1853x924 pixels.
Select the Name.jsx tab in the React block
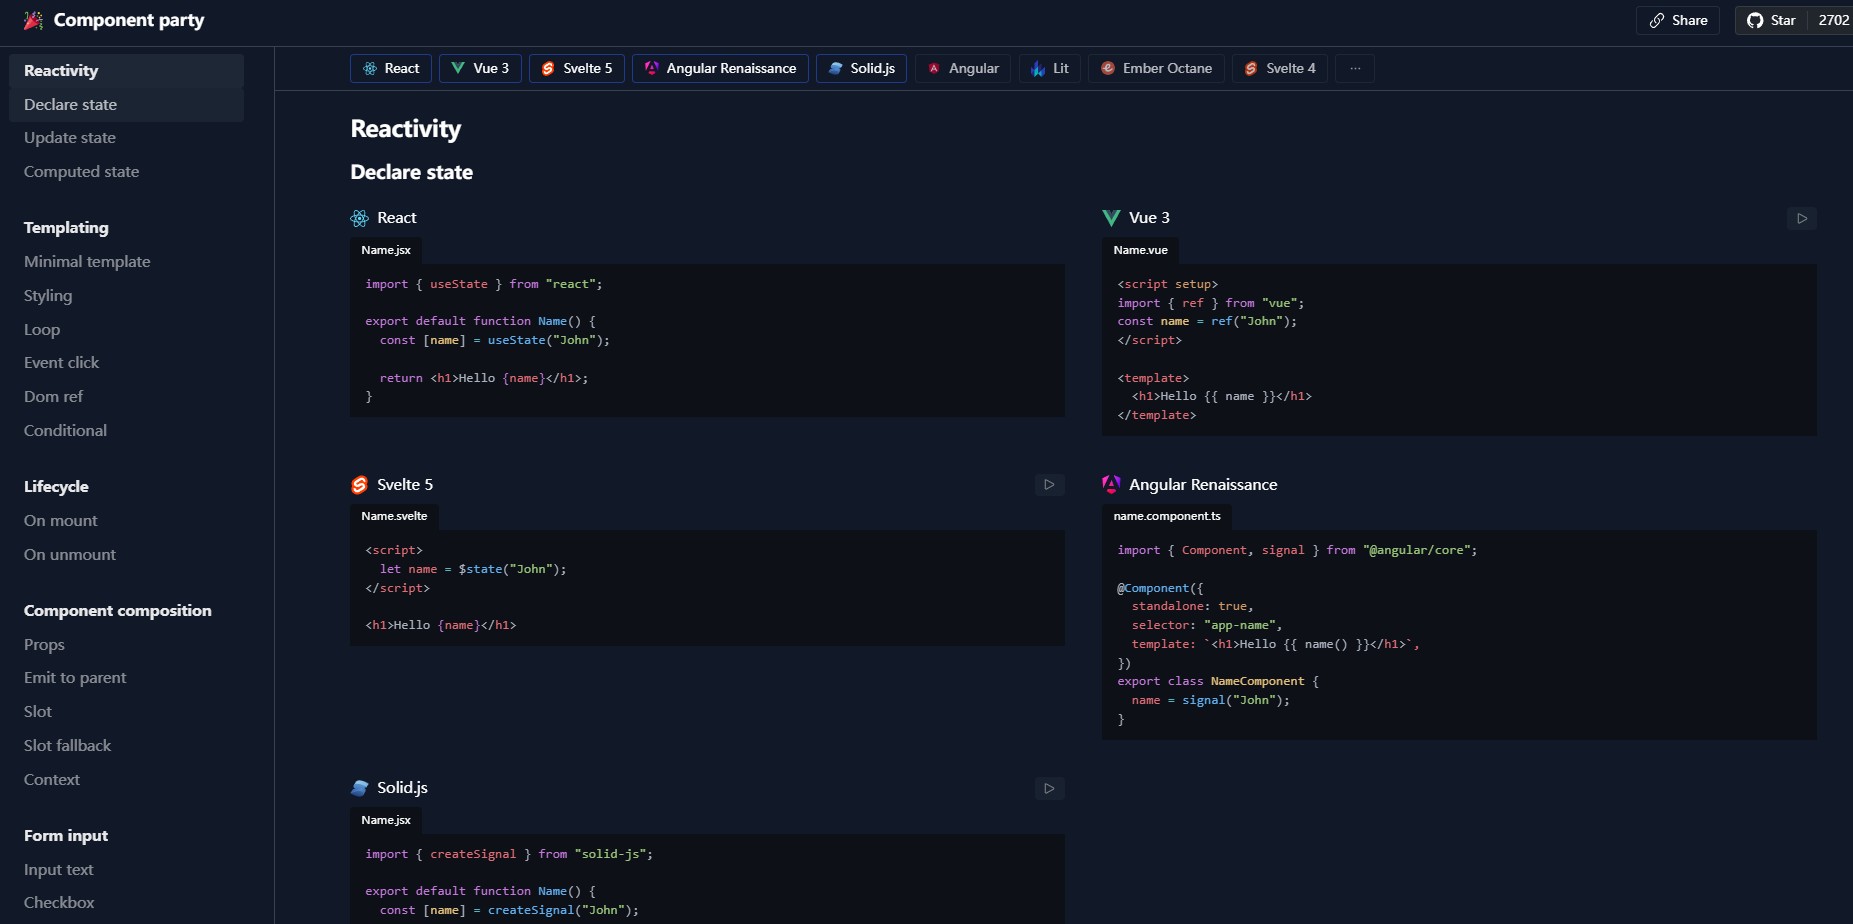tap(386, 250)
